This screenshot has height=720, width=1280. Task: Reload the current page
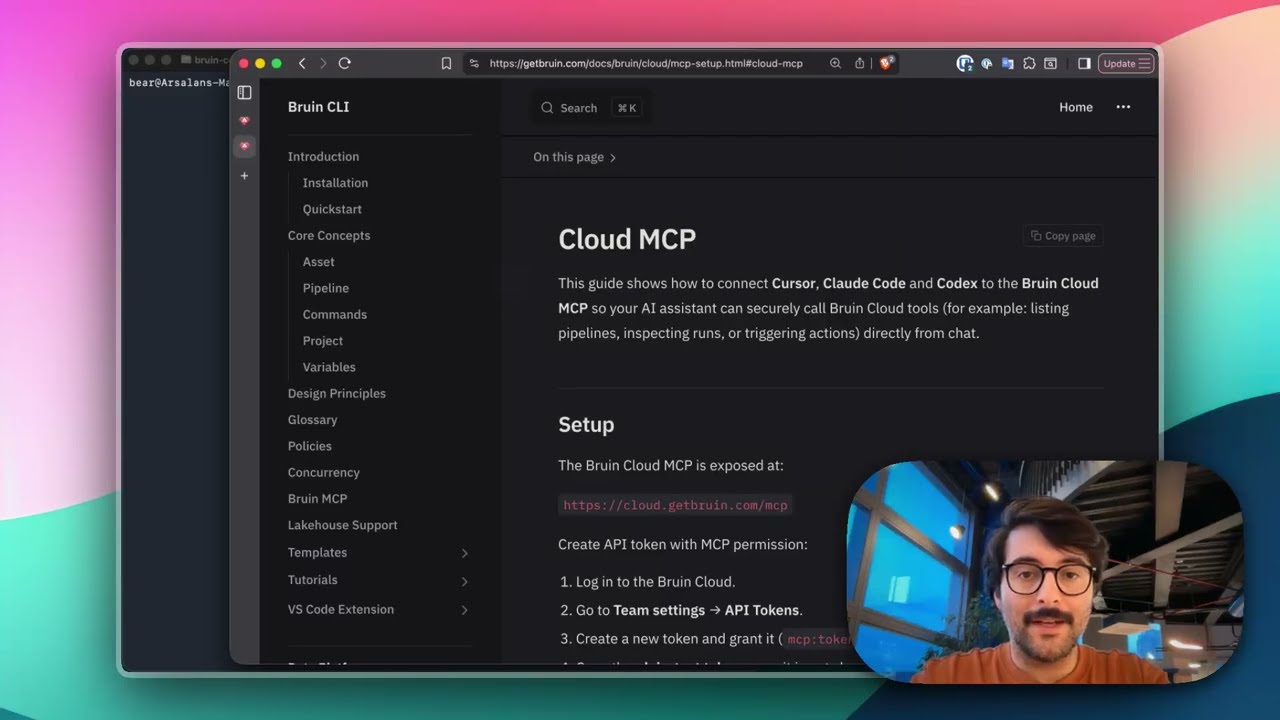tap(345, 63)
